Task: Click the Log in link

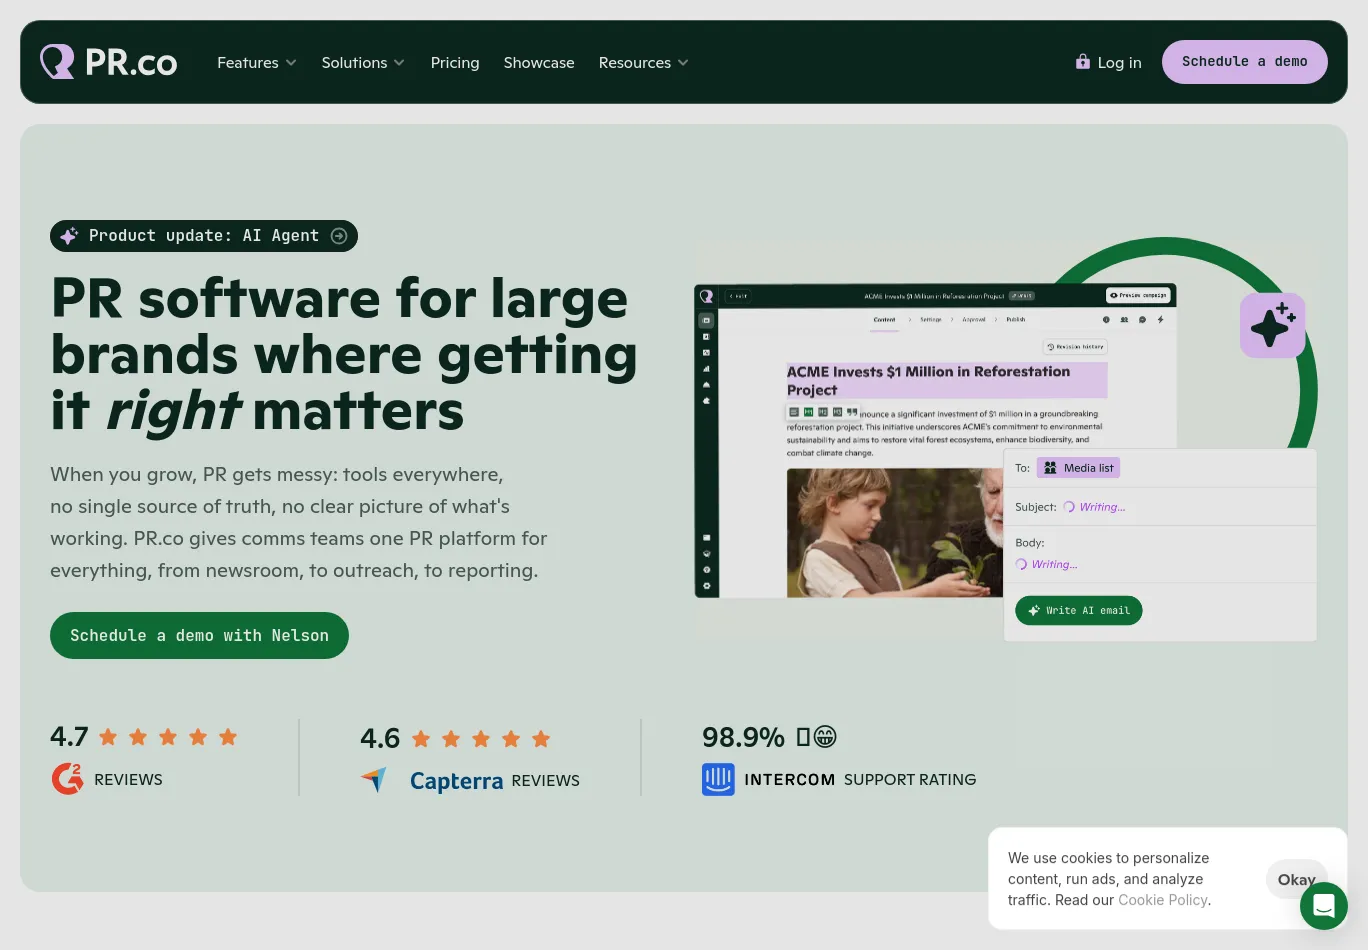Action: coord(1119,62)
